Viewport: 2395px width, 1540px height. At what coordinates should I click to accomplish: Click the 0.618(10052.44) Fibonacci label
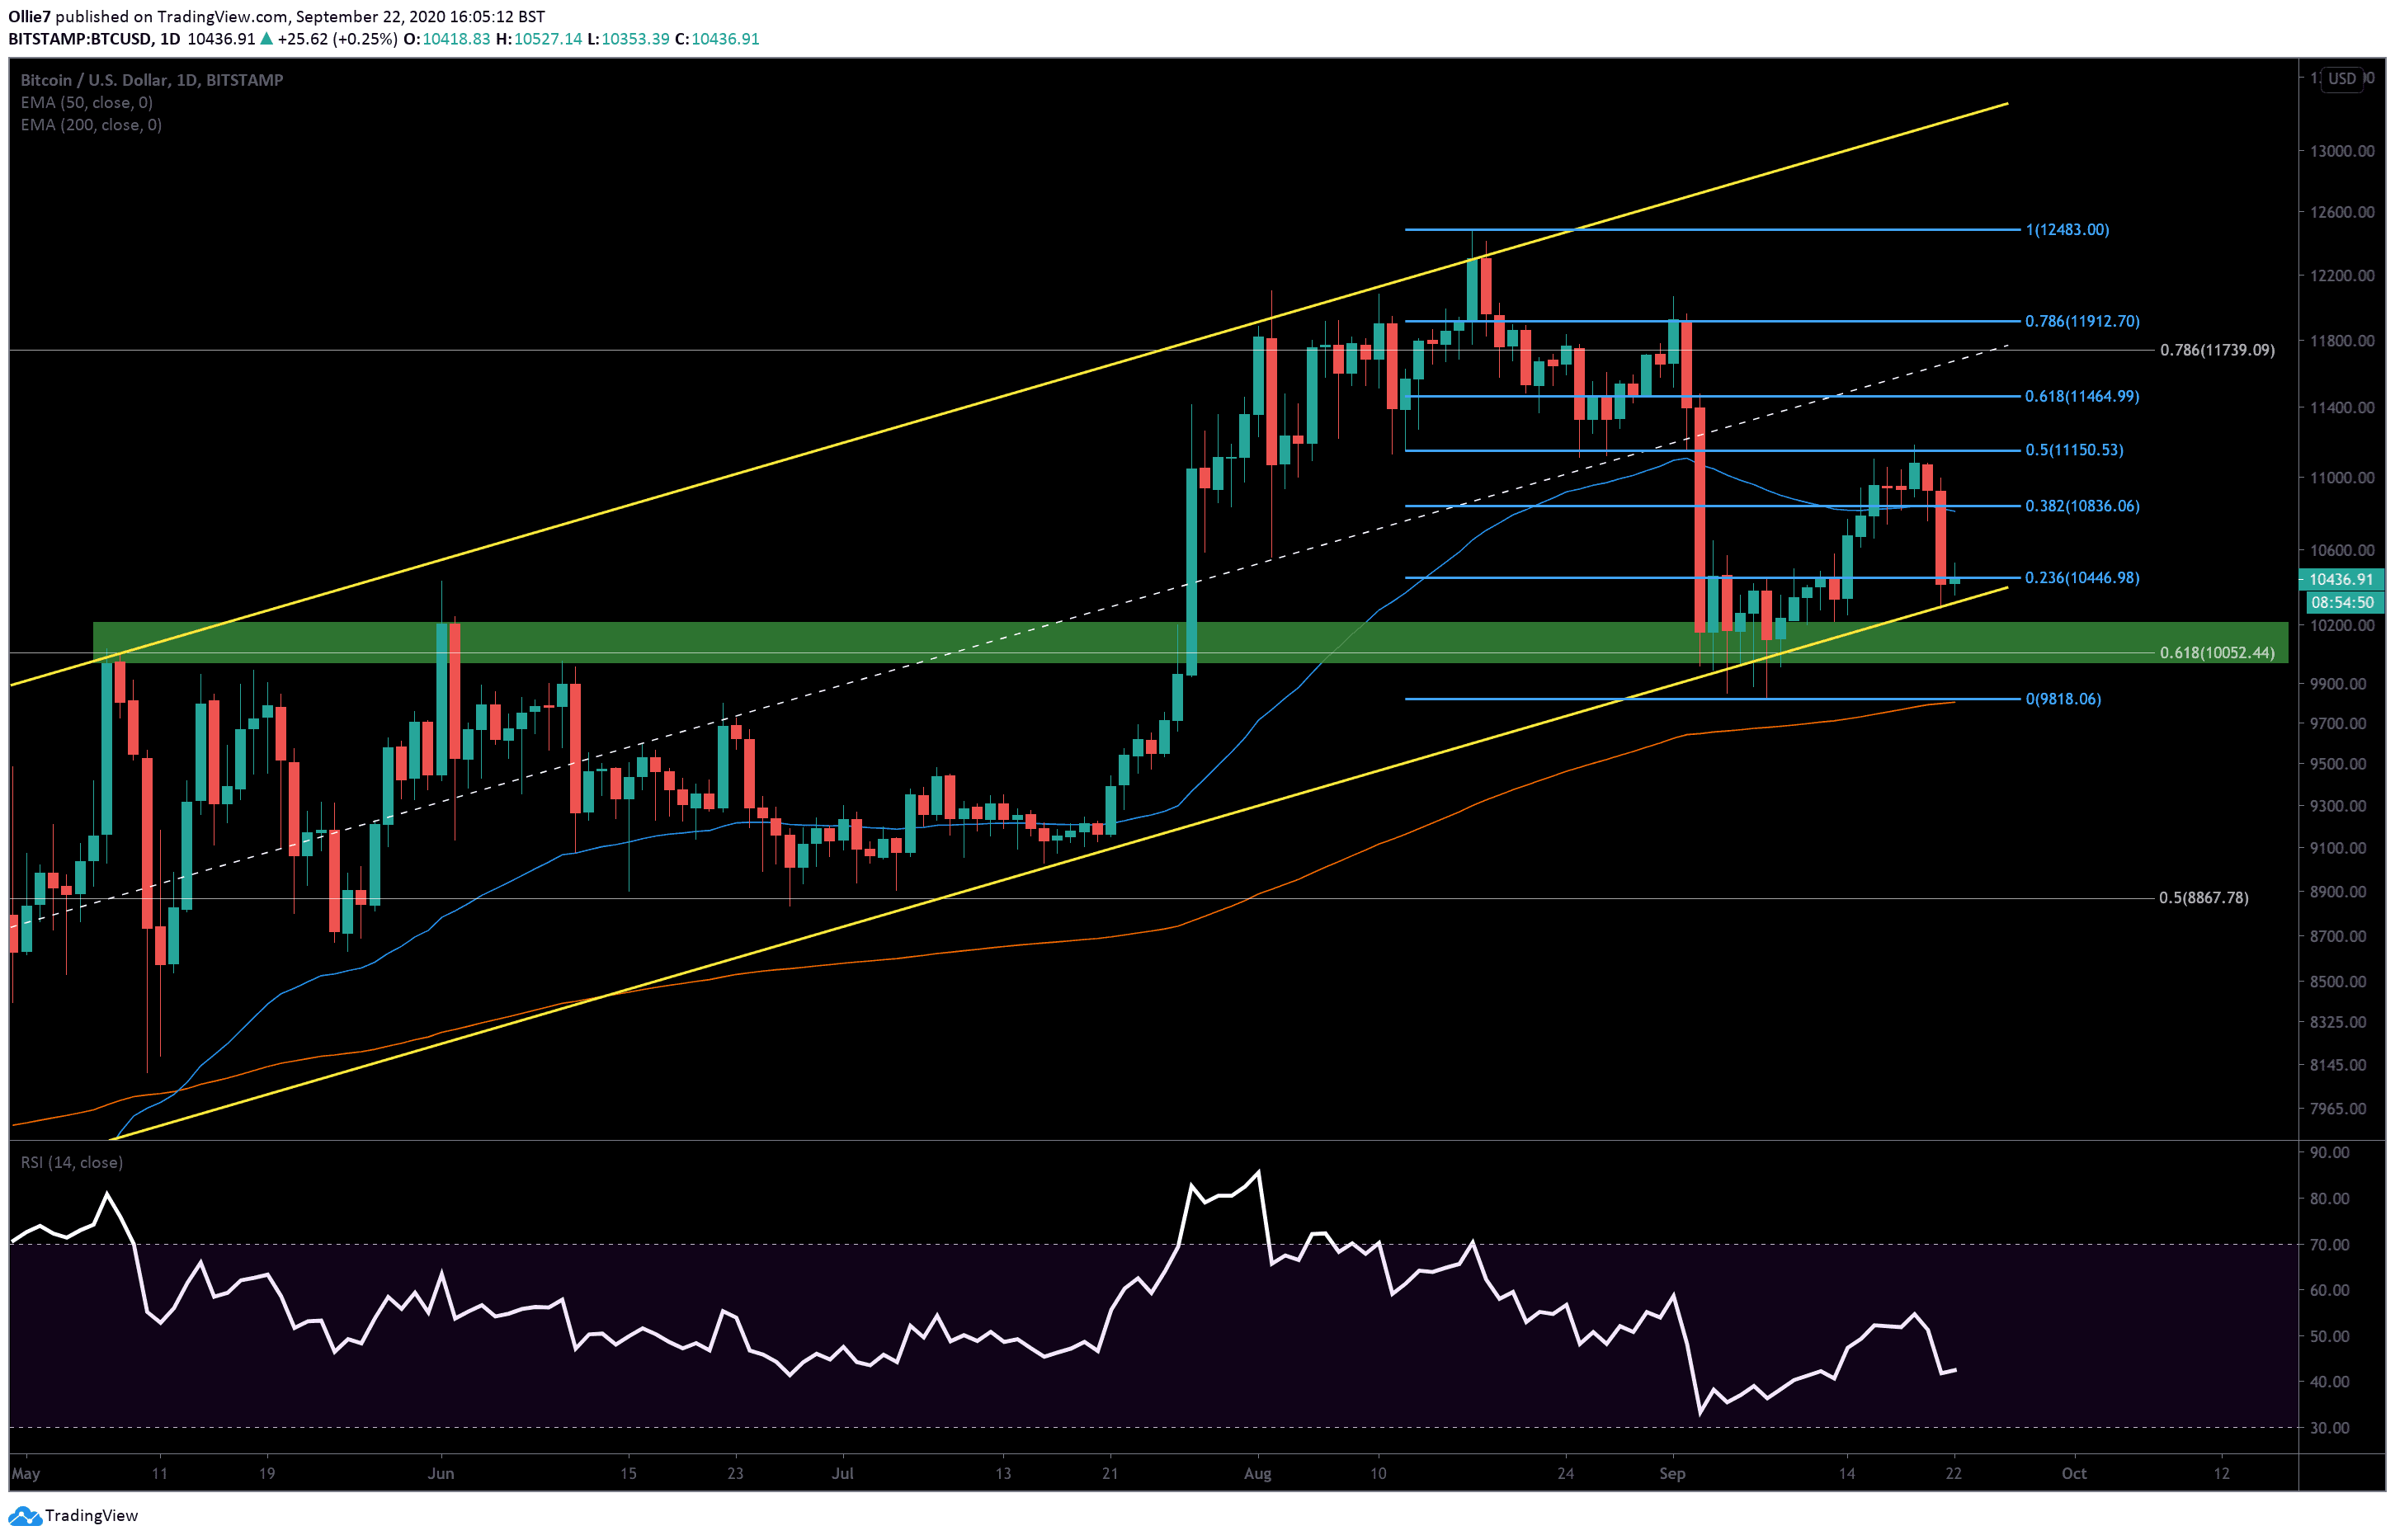click(x=2217, y=653)
